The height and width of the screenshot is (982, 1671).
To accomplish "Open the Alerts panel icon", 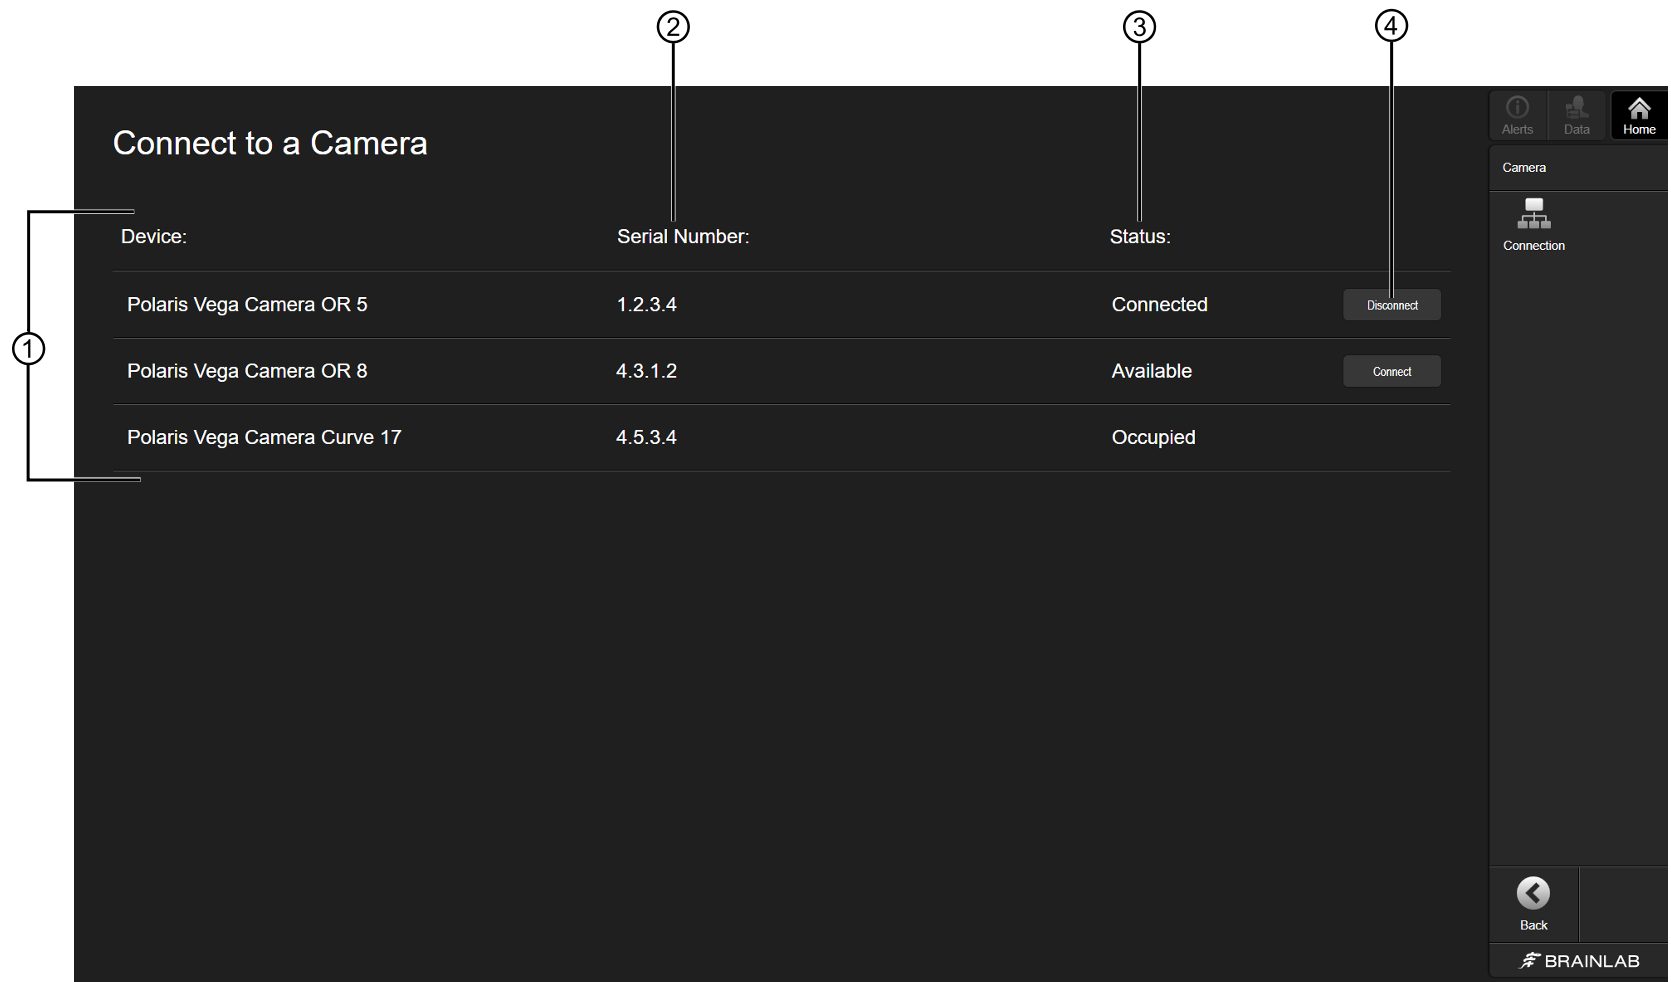I will pos(1517,116).
